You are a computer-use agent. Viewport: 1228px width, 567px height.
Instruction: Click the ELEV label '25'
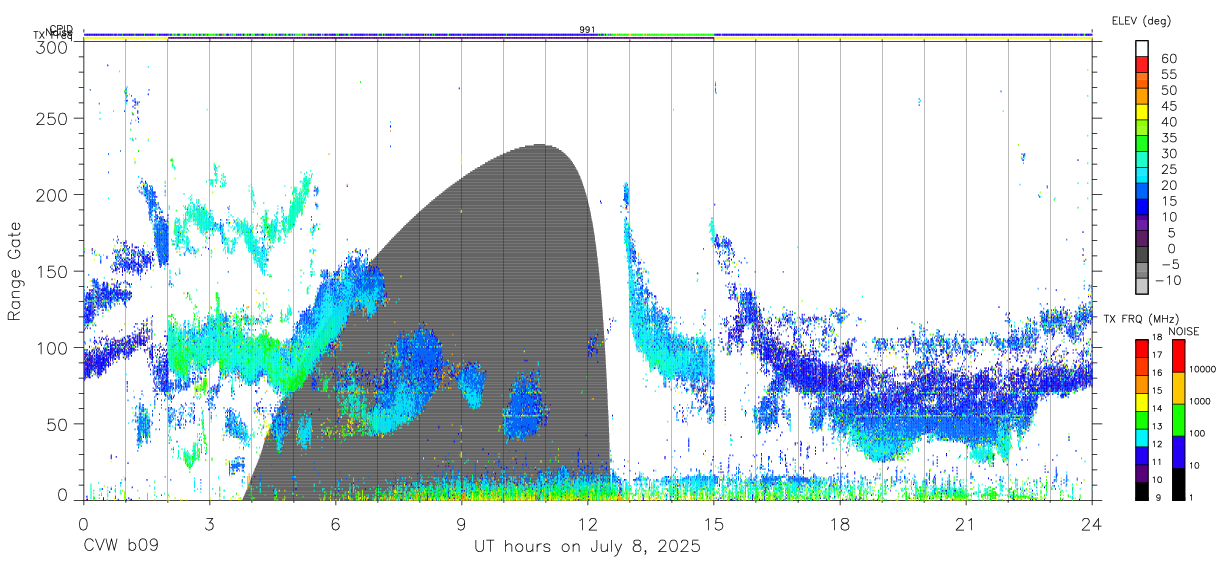click(x=1168, y=170)
